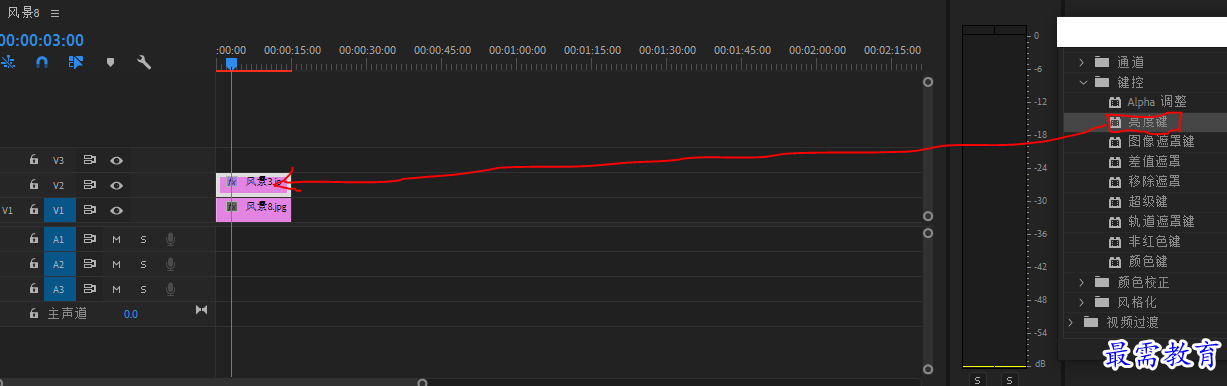This screenshot has width=1227, height=386.
Task: Open timeline display settings wrench
Action: pos(144,62)
